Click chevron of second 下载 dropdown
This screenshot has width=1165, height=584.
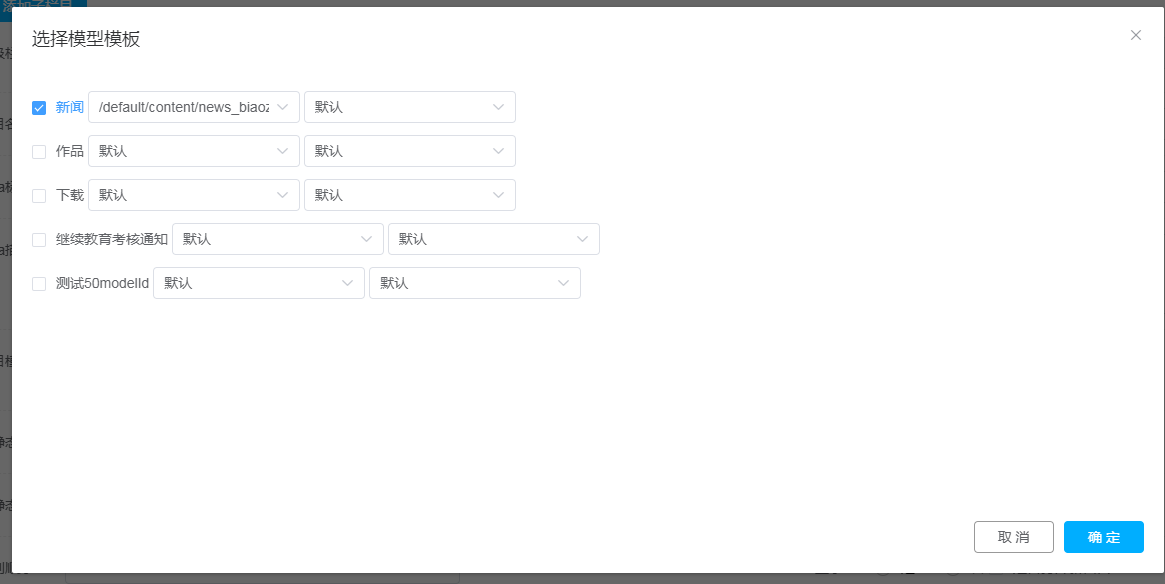[x=499, y=195]
